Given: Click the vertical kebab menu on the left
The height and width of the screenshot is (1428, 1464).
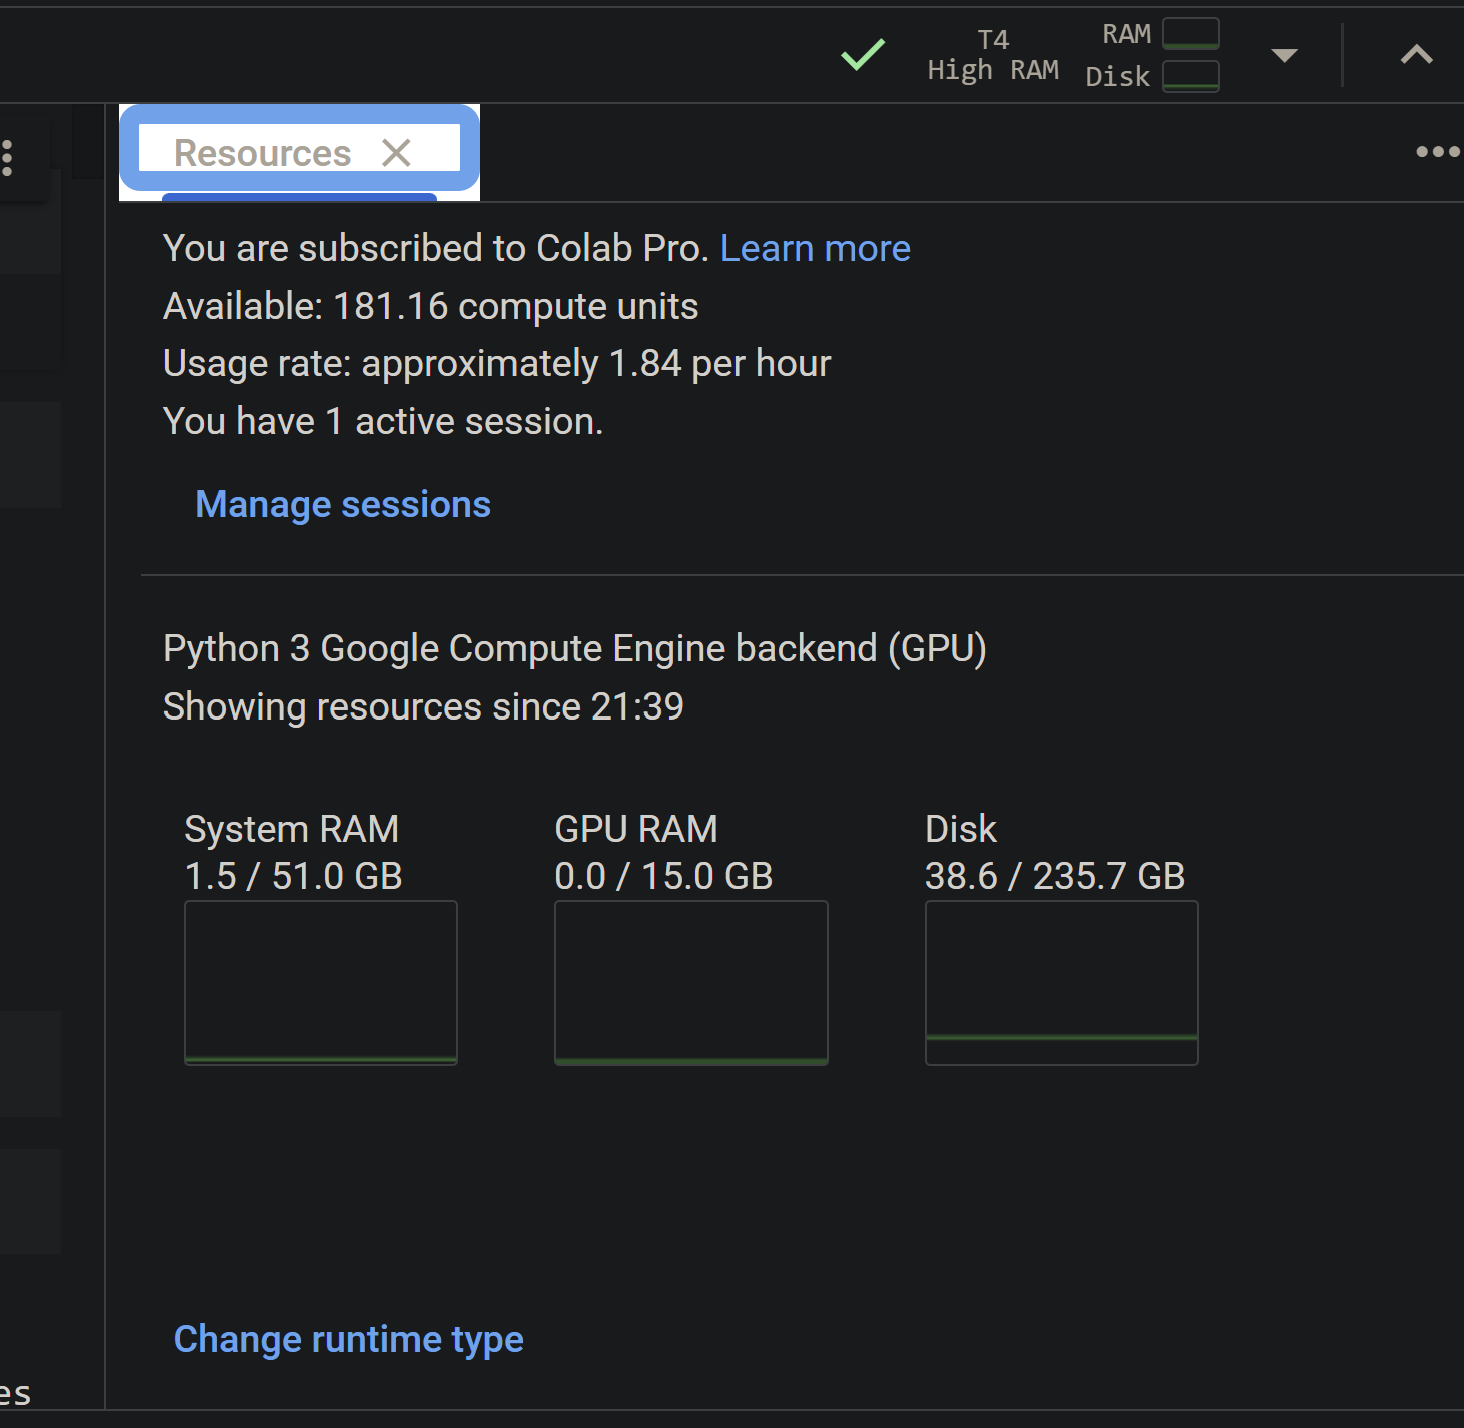Looking at the screenshot, I should tap(8, 155).
